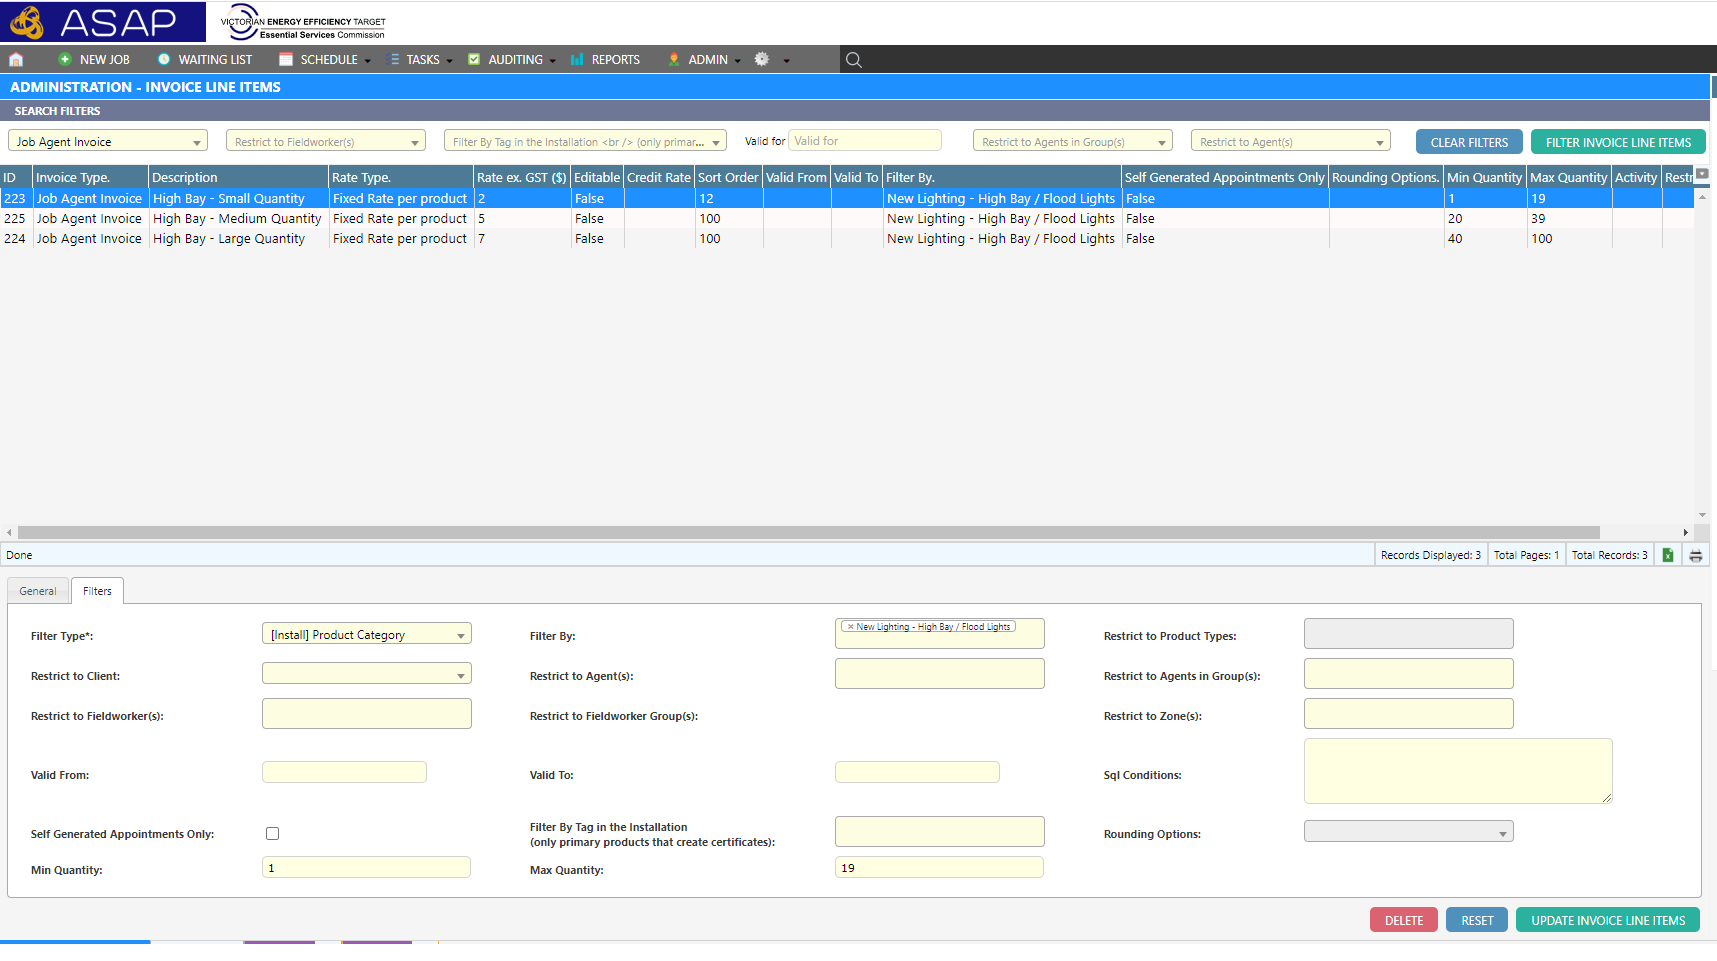Open the search magnifier icon
Viewport: 1717px width, 961px height.
tap(853, 60)
